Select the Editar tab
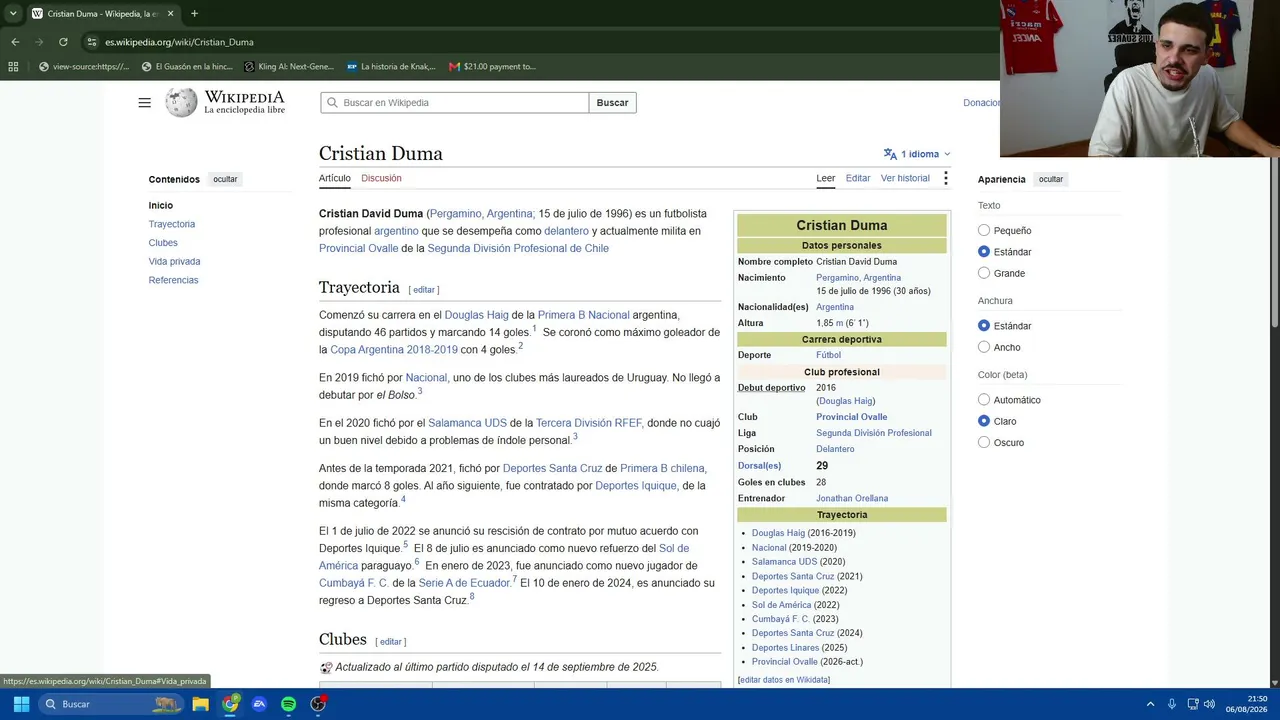The height and width of the screenshot is (720, 1280). [858, 178]
